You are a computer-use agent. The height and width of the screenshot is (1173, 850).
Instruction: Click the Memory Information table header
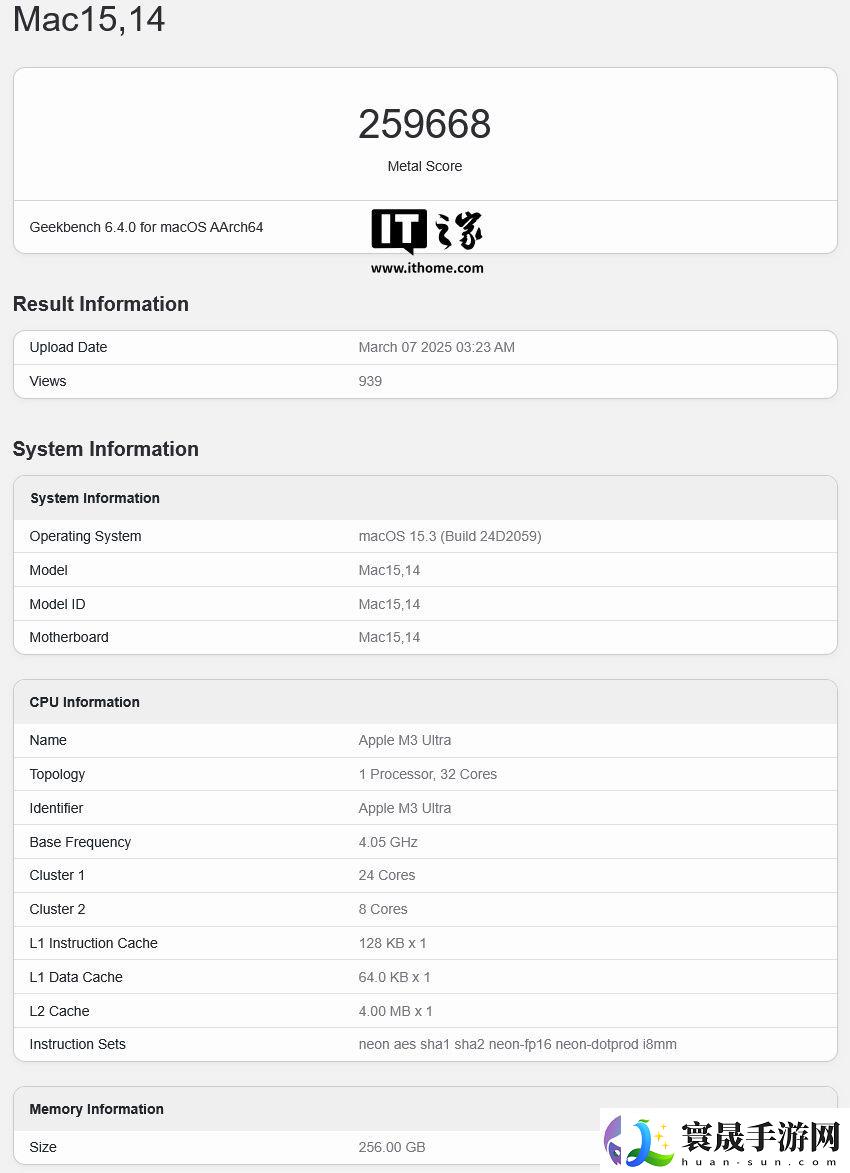click(96, 1109)
